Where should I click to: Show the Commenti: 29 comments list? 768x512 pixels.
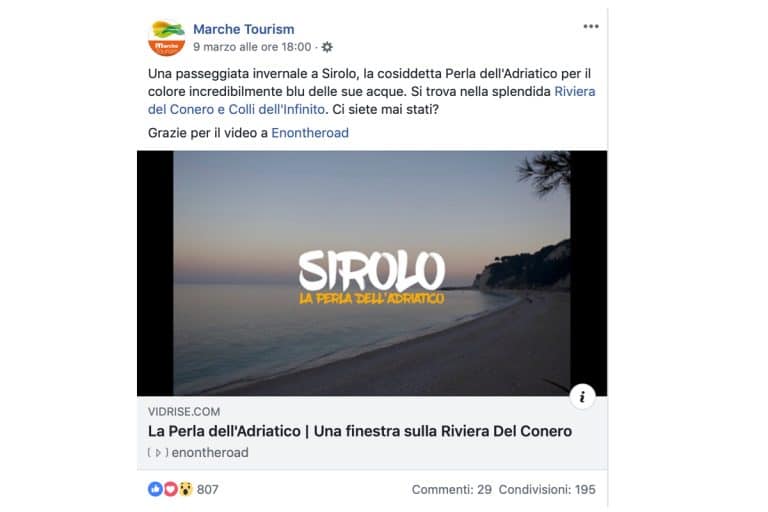(x=452, y=489)
